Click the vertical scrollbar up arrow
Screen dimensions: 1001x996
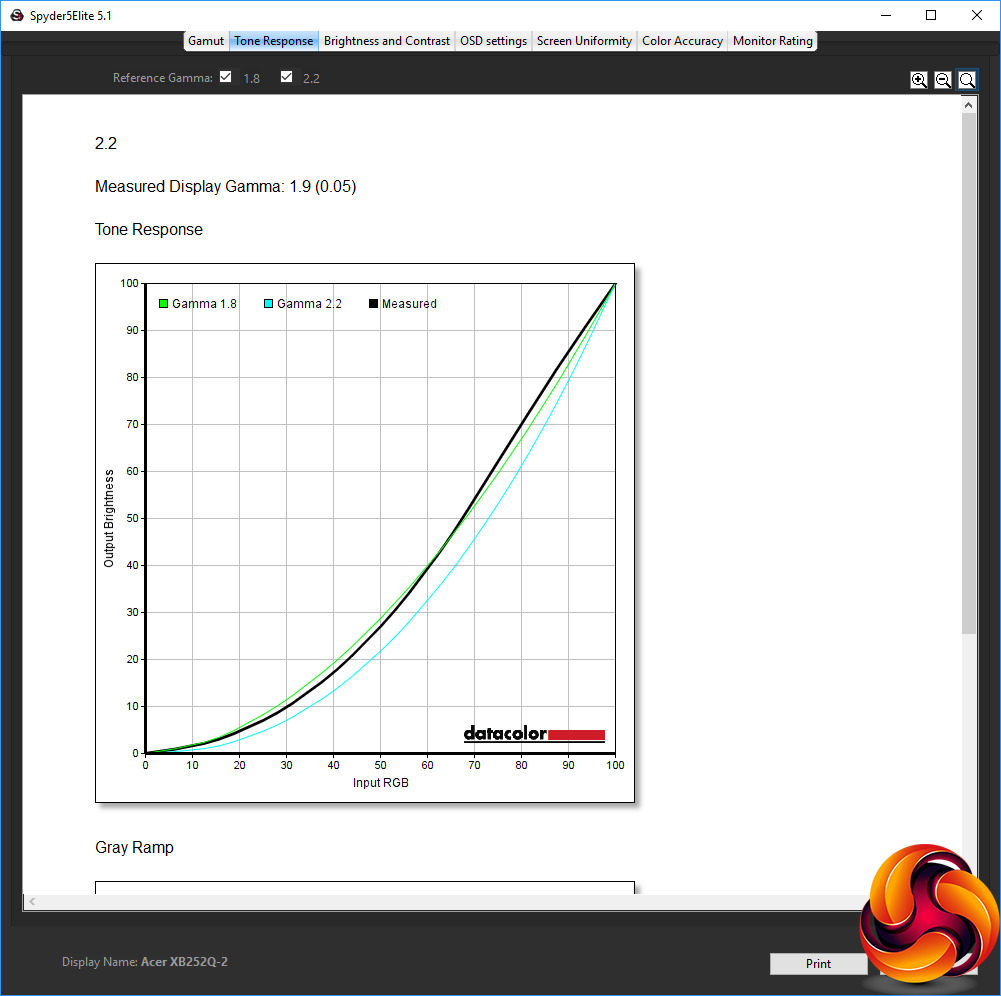coord(968,105)
